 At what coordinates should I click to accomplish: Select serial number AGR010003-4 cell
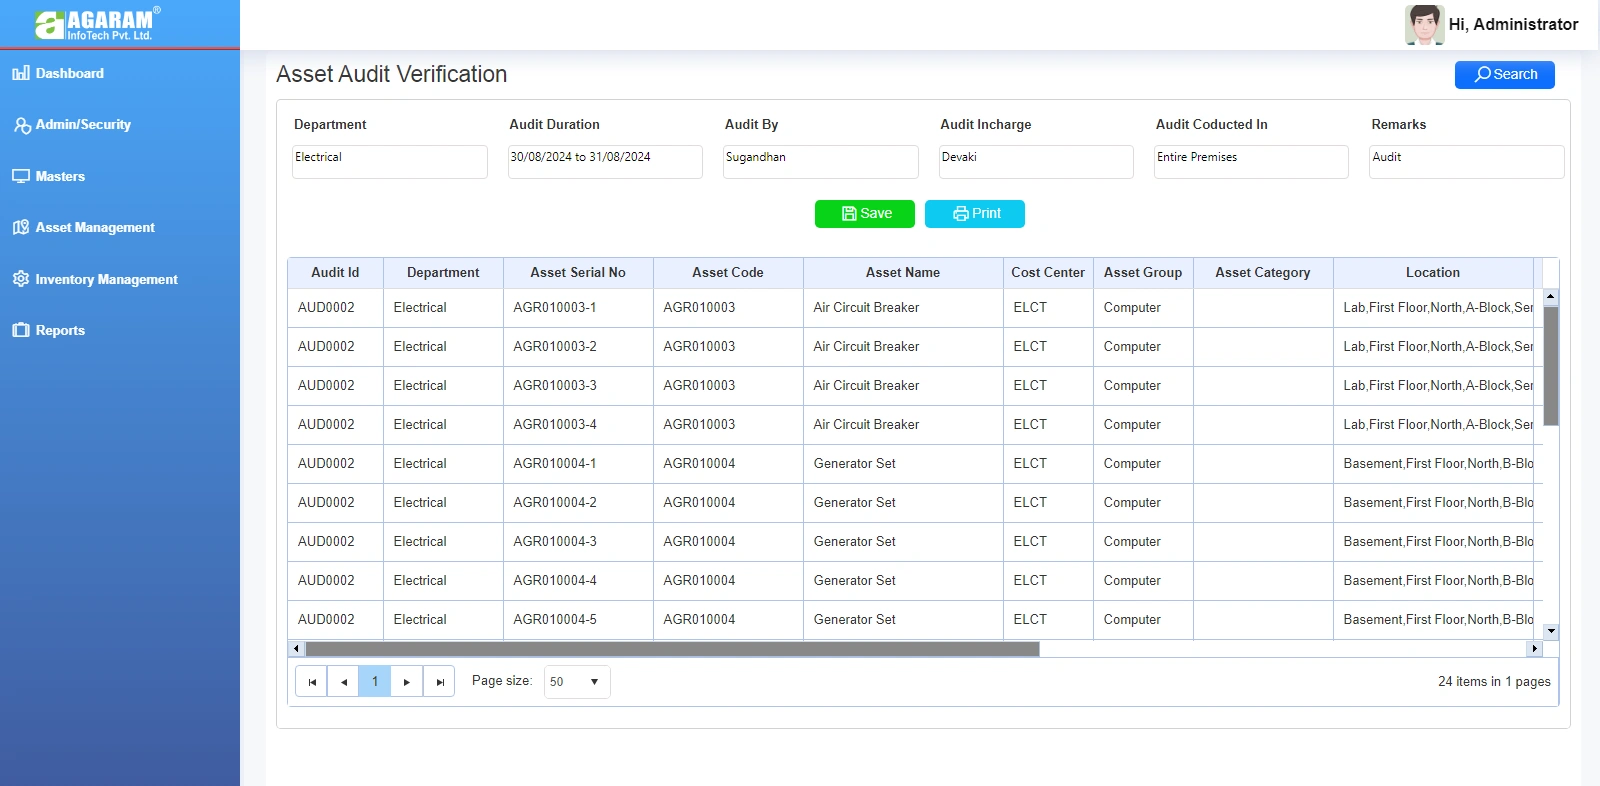578,425
